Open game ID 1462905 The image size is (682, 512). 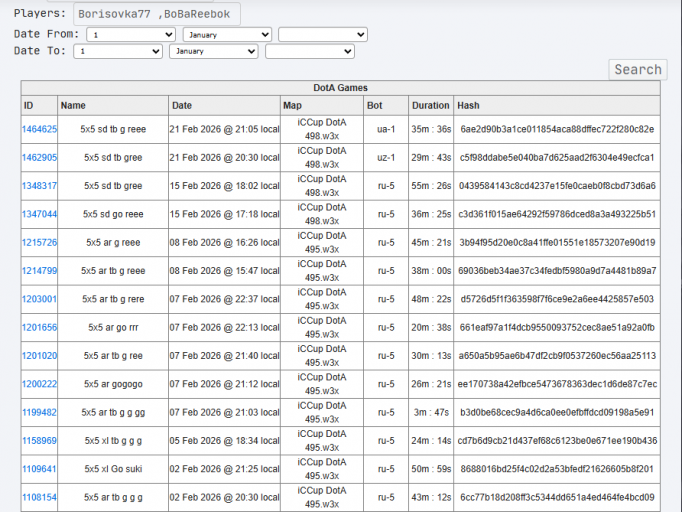pos(39,157)
